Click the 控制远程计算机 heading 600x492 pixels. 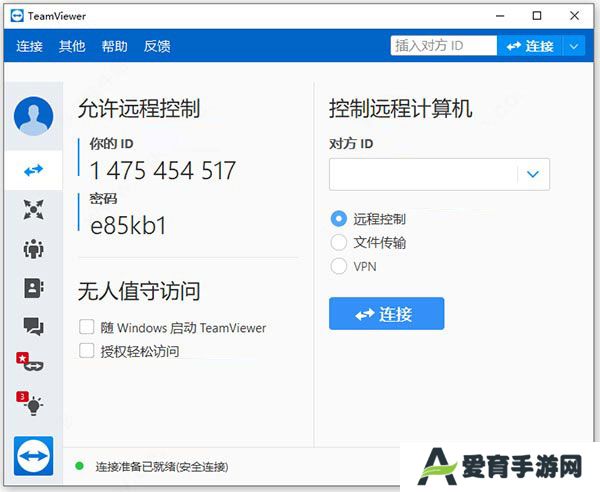(401, 108)
